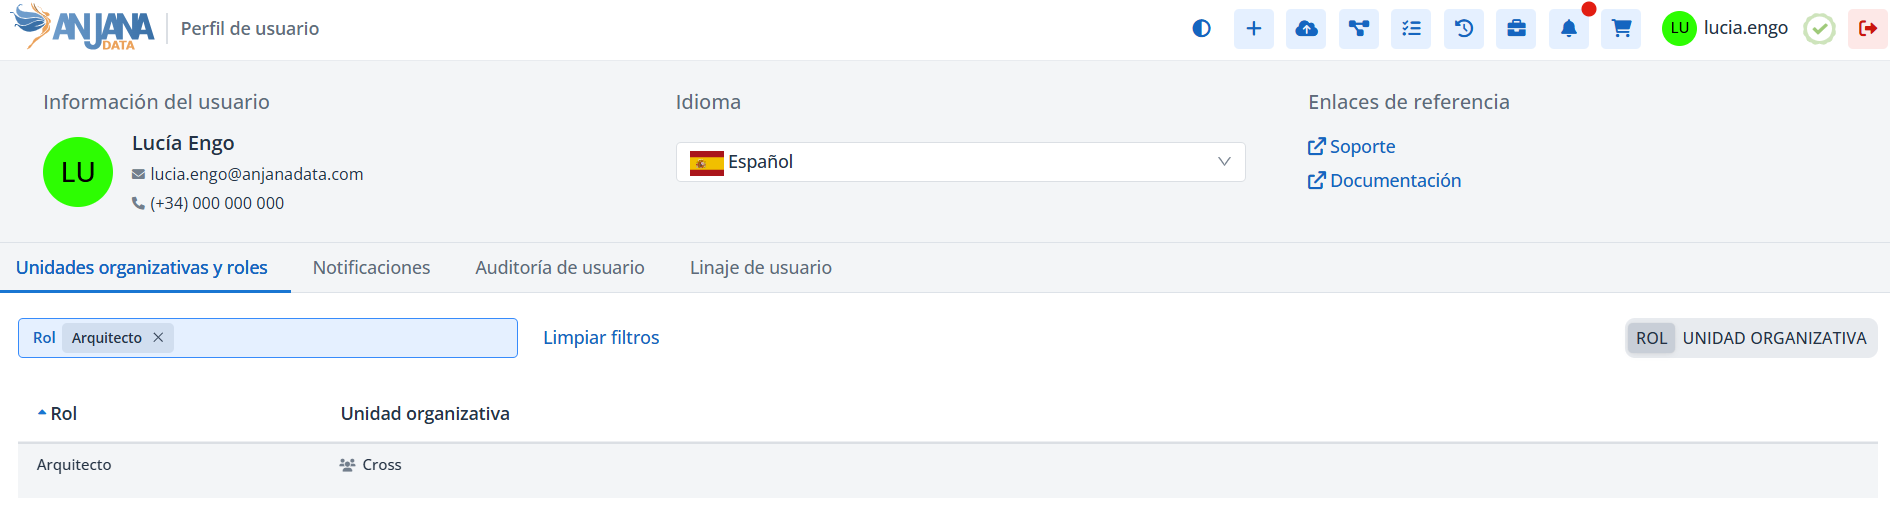
Task: Open the history clock icon
Action: coord(1464,29)
